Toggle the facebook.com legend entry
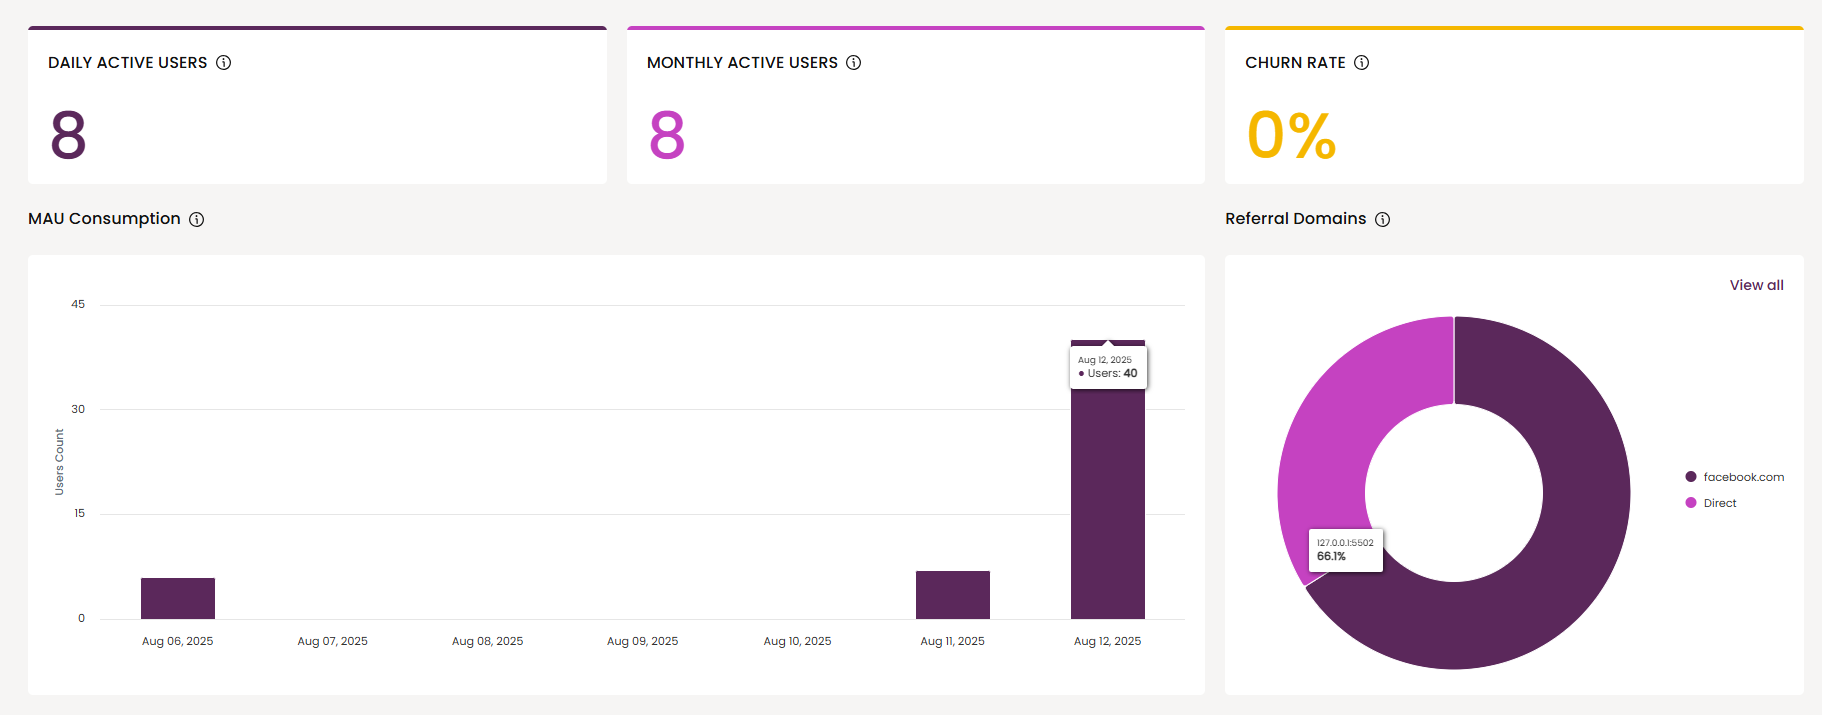This screenshot has width=1822, height=715. pyautogui.click(x=1734, y=477)
